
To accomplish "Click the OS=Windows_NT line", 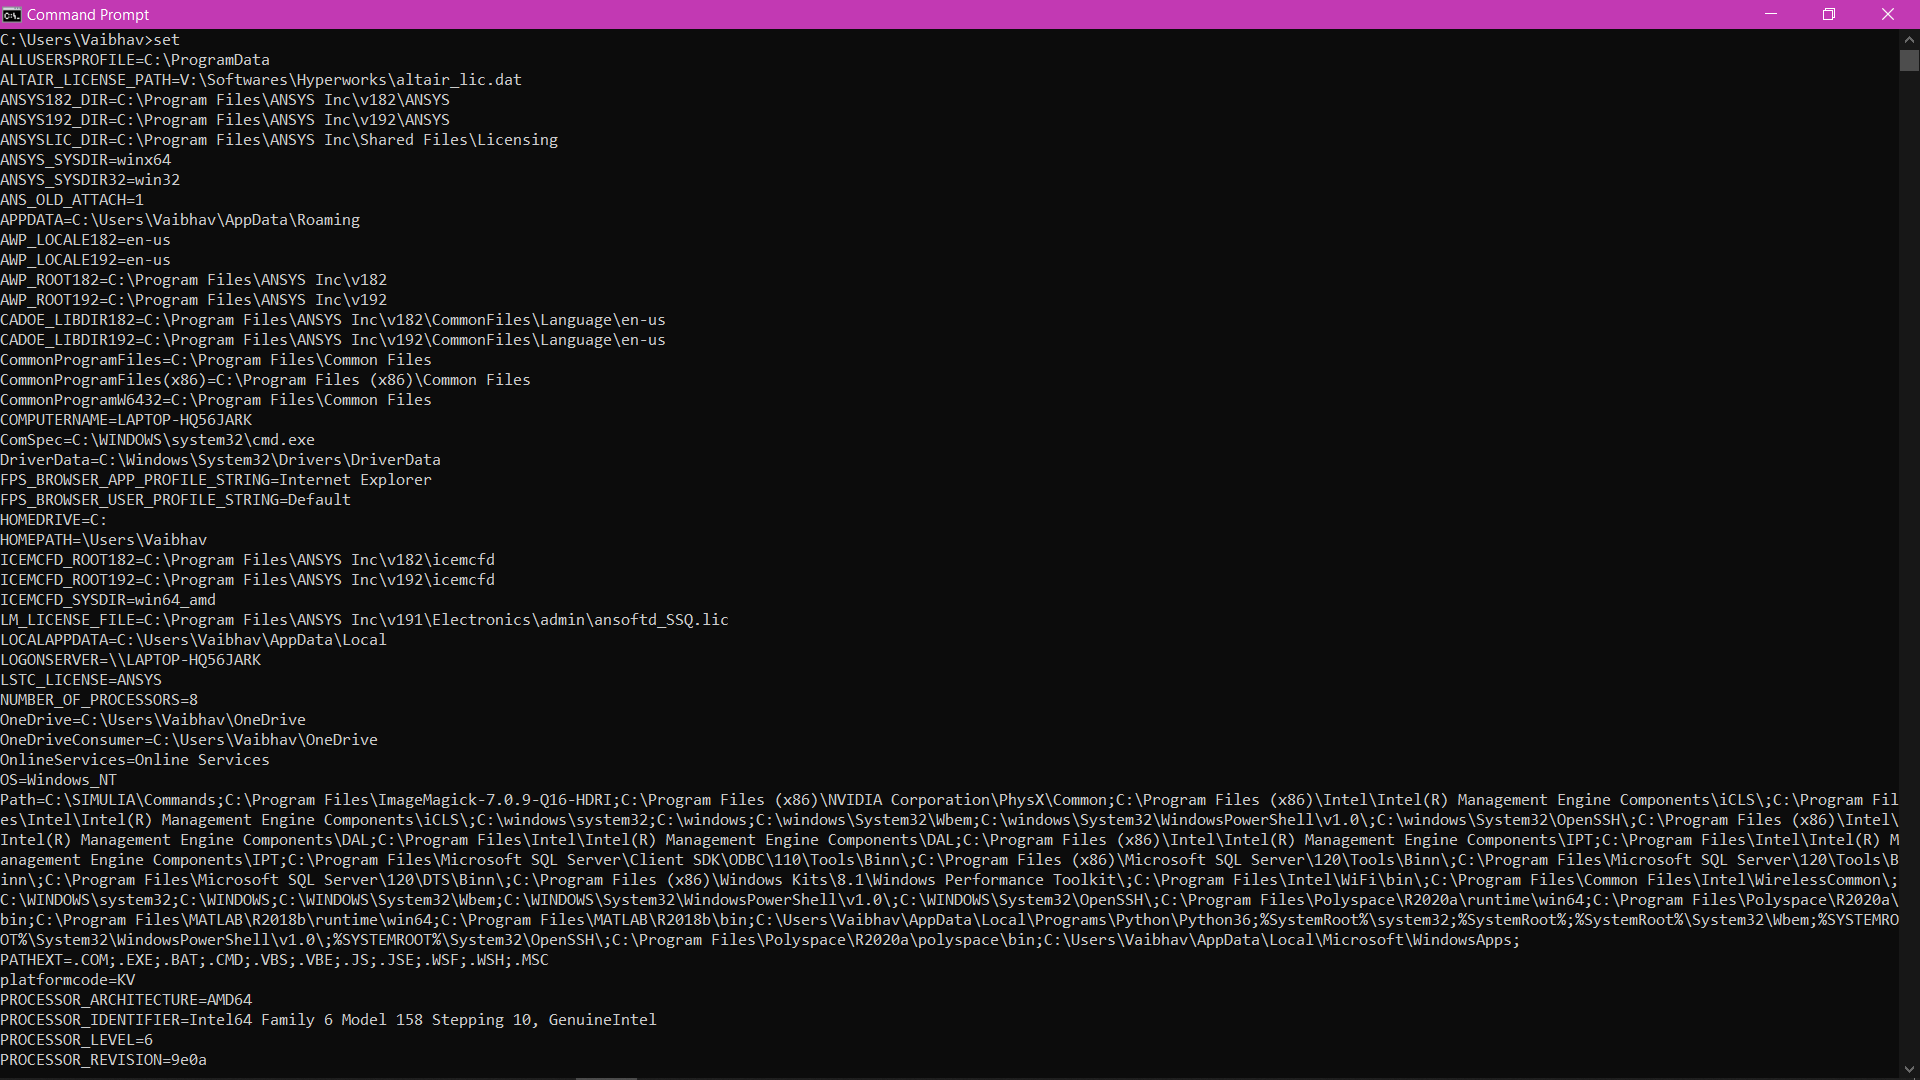I will [58, 780].
